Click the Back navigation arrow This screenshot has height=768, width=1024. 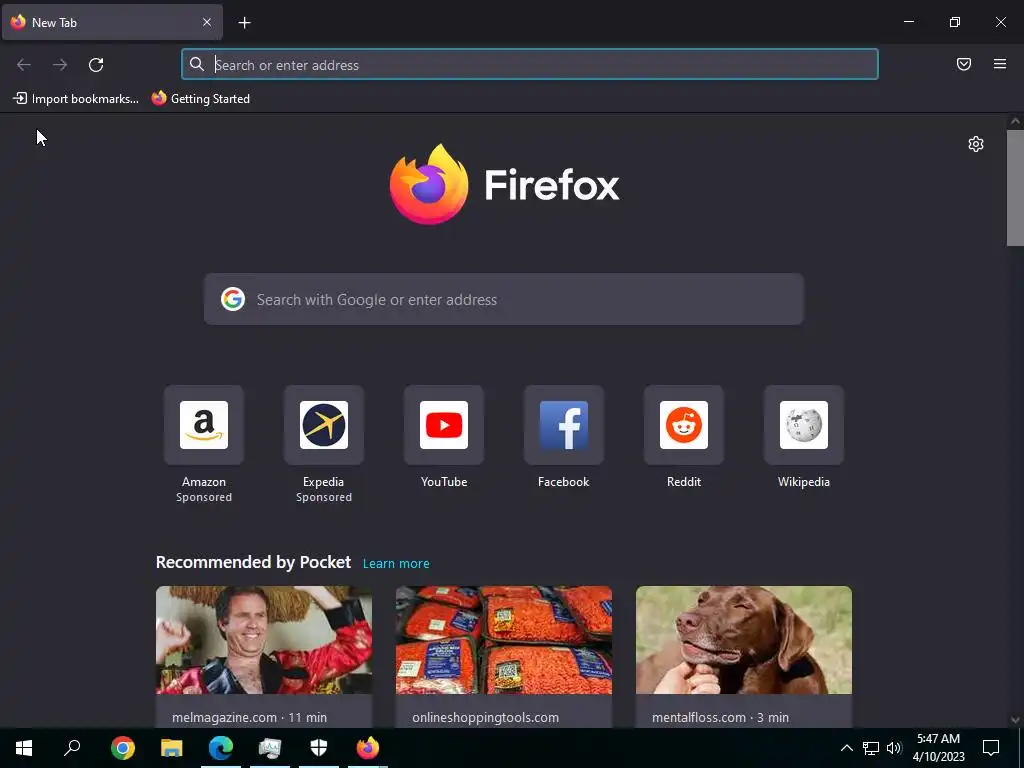coord(24,65)
